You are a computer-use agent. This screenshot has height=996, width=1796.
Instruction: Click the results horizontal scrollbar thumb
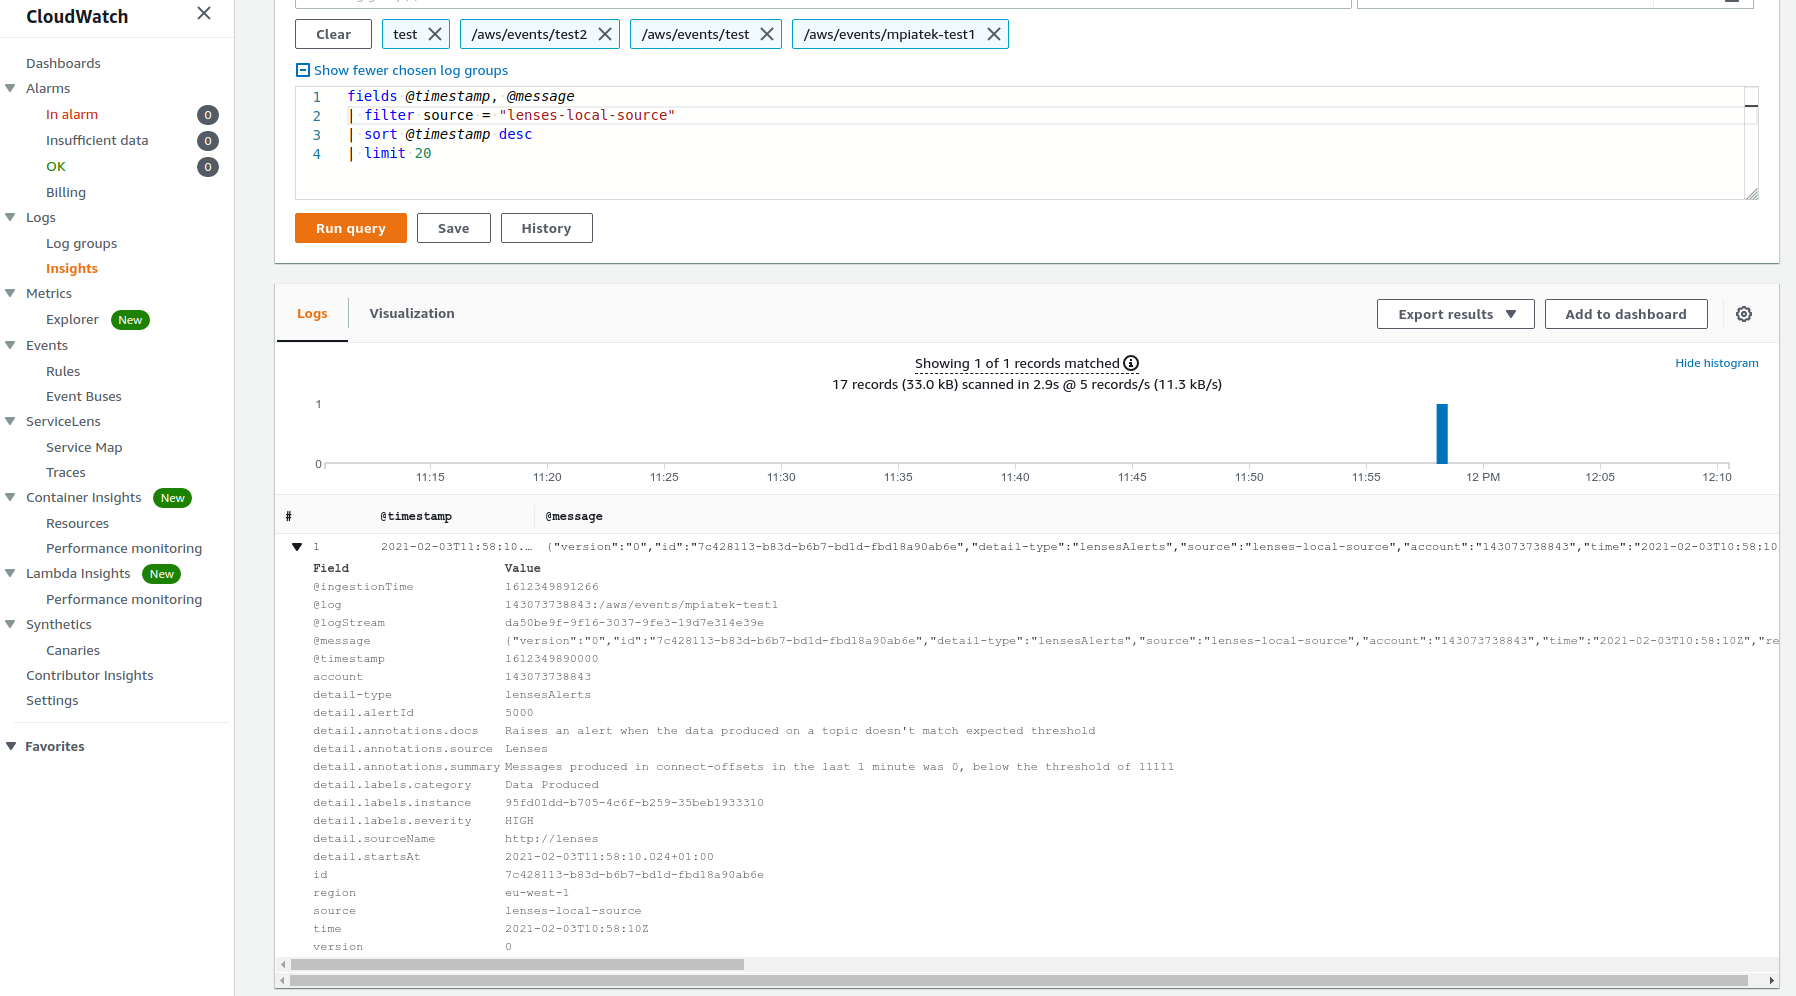point(517,965)
